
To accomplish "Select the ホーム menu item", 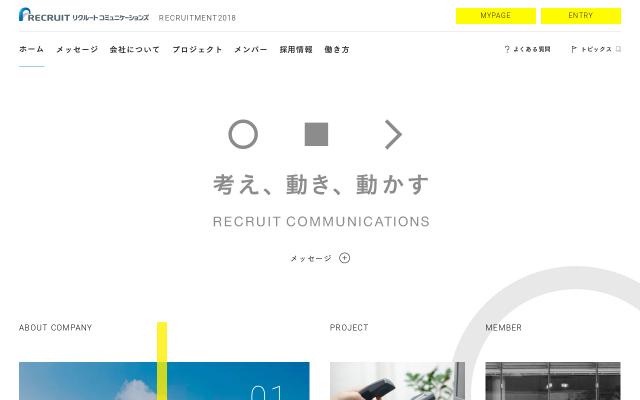I will coord(31,49).
